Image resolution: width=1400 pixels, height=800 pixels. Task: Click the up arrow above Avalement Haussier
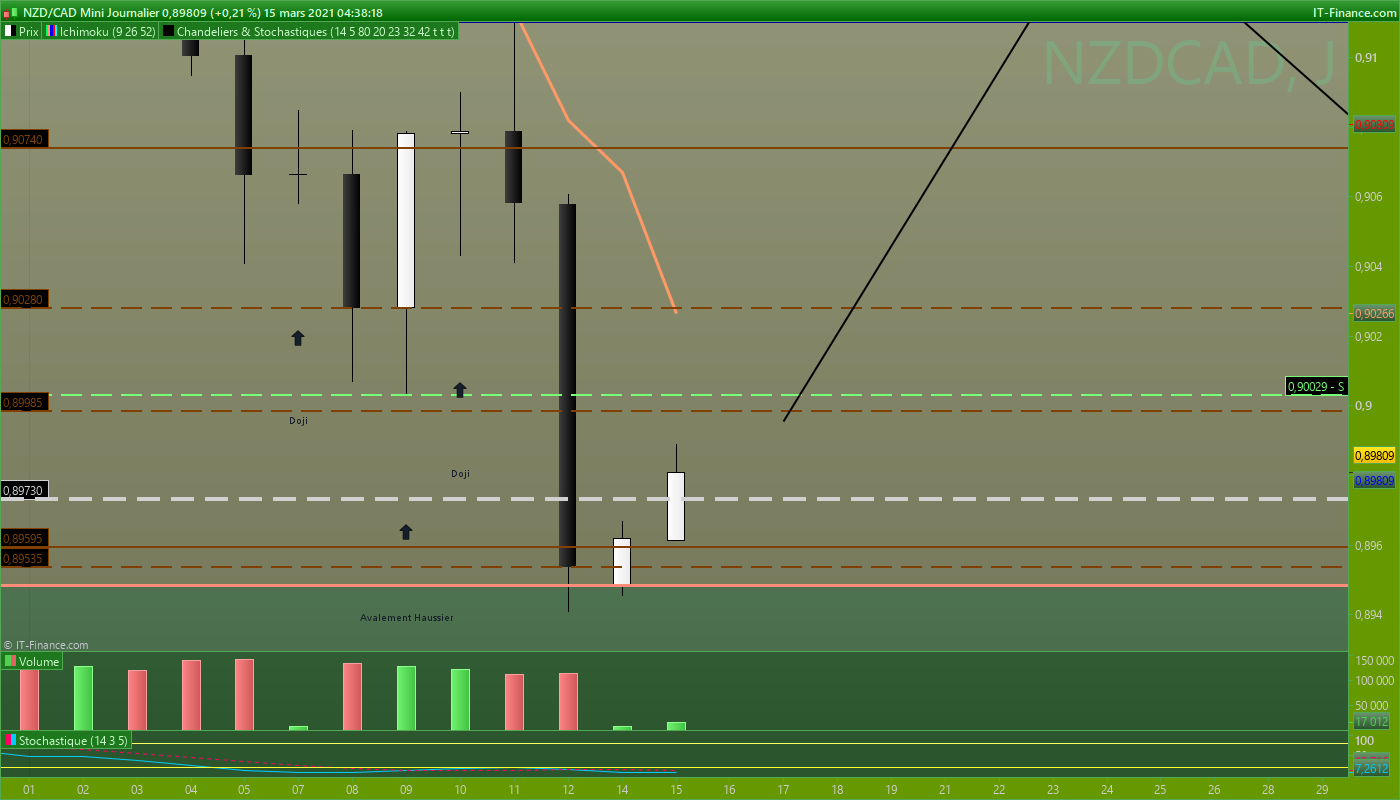click(x=406, y=532)
